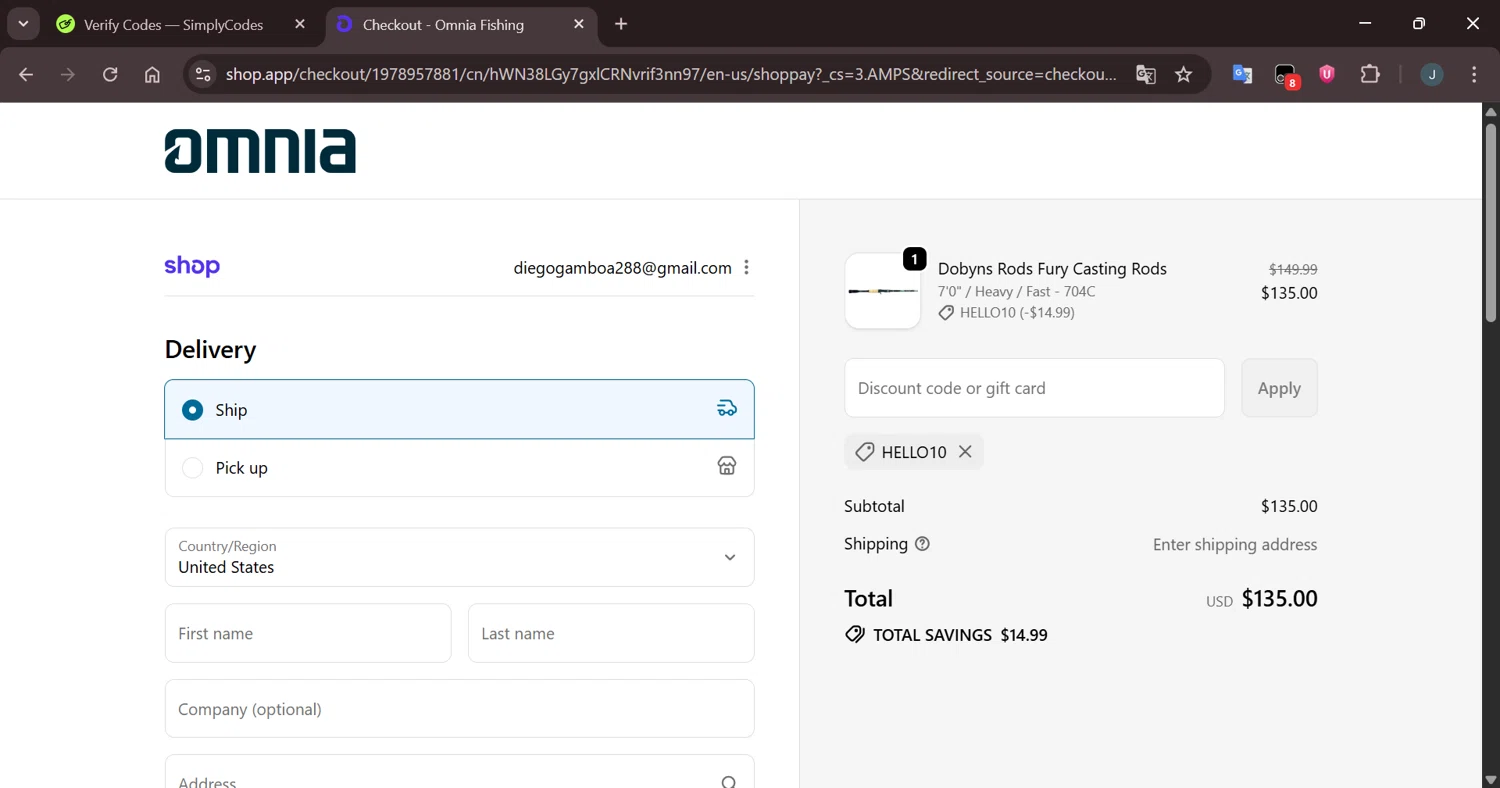Open the Google Translate extension
This screenshot has width=1500, height=788.
point(1242,74)
